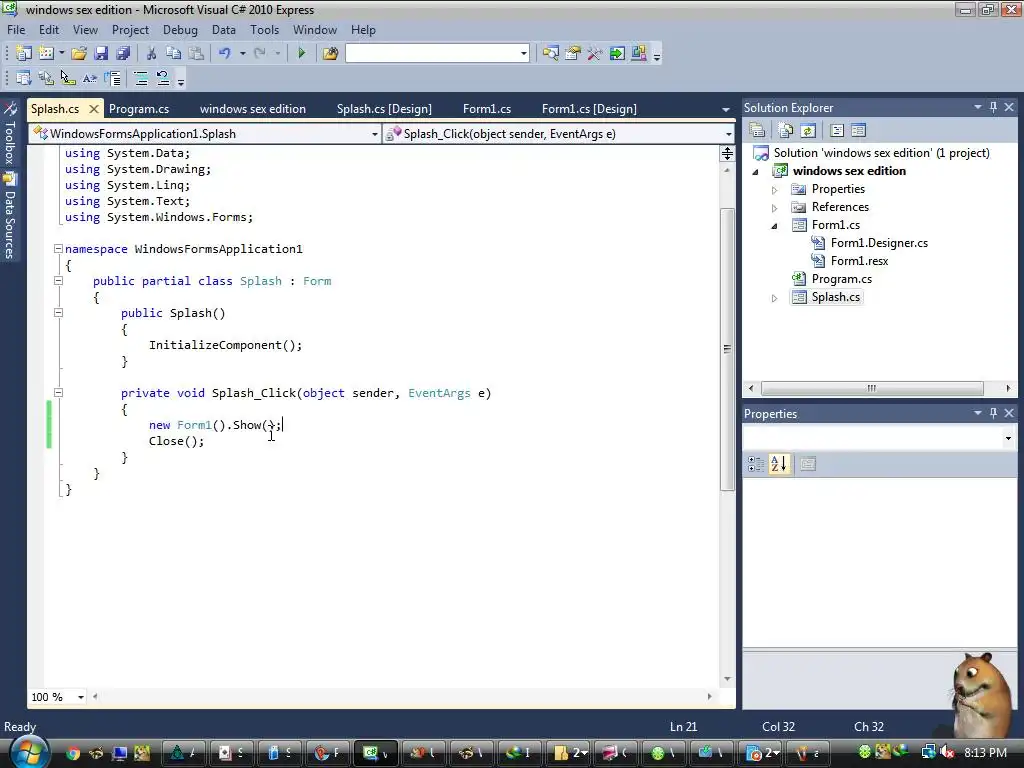Click Show All Files in Solution Explorer
Screen dimensions: 1024x768
(x=786, y=131)
